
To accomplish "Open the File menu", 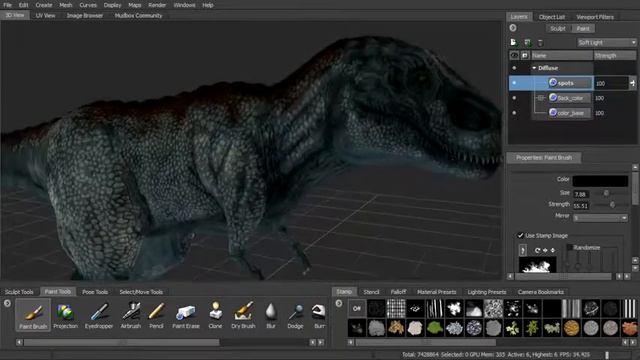I will click(7, 5).
